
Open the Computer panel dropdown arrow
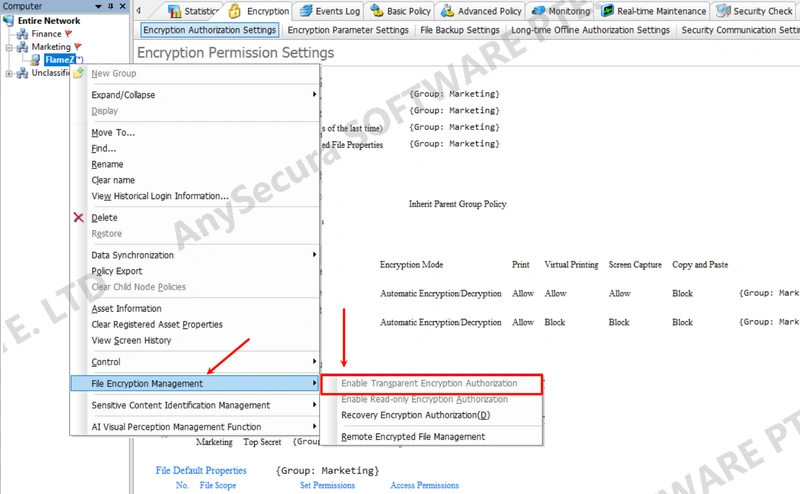click(x=98, y=7)
